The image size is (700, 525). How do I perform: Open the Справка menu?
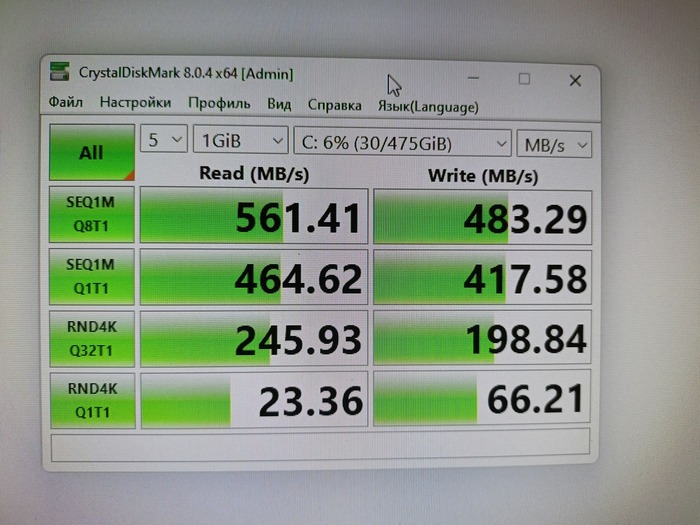[334, 105]
